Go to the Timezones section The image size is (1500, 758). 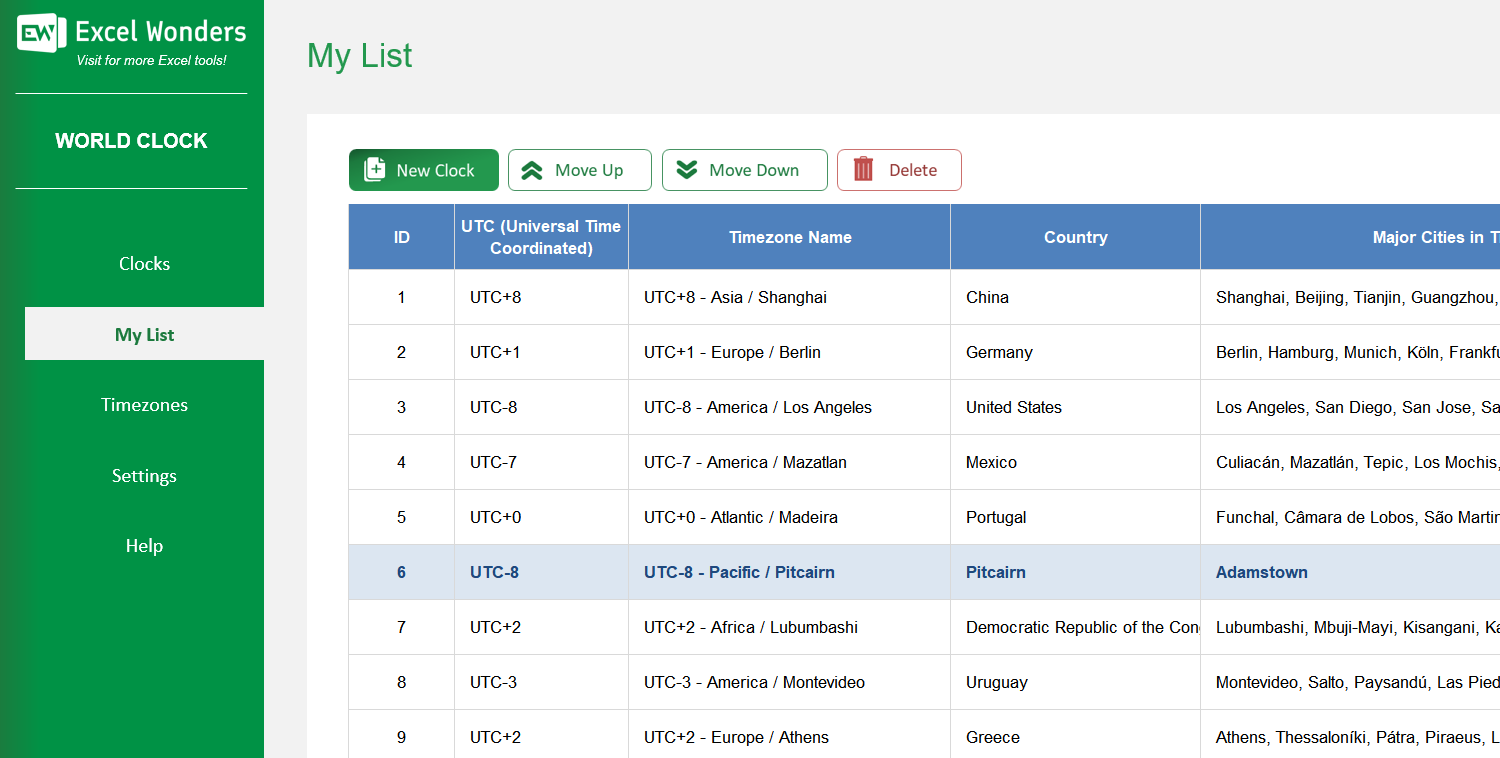(x=144, y=405)
